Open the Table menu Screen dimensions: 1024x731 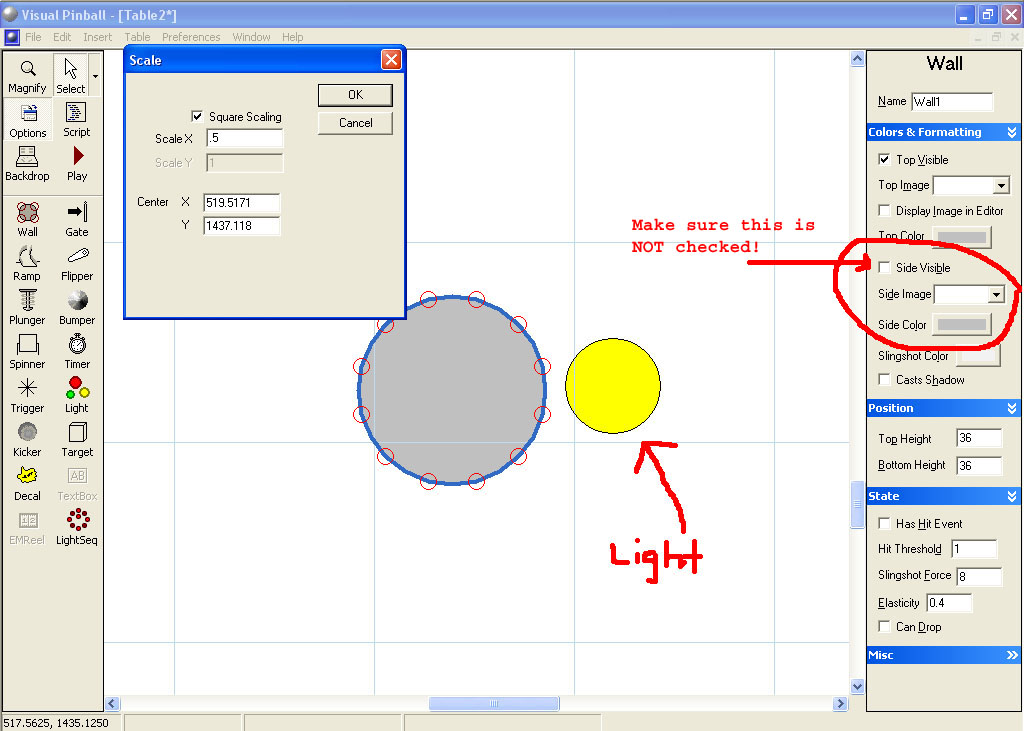click(137, 37)
